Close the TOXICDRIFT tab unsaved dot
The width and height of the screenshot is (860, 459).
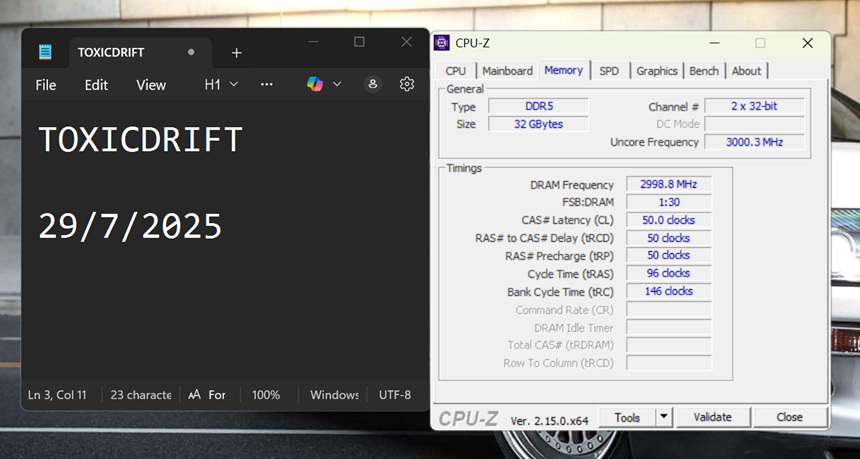[x=191, y=52]
